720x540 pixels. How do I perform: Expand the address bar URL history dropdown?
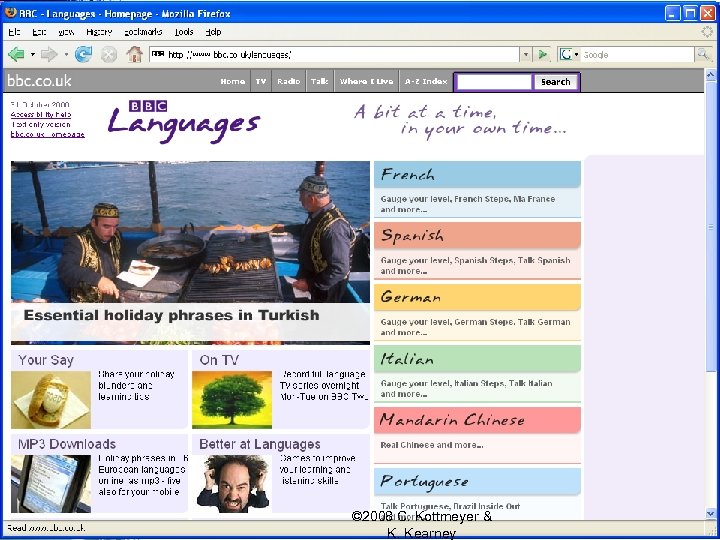coord(526,55)
